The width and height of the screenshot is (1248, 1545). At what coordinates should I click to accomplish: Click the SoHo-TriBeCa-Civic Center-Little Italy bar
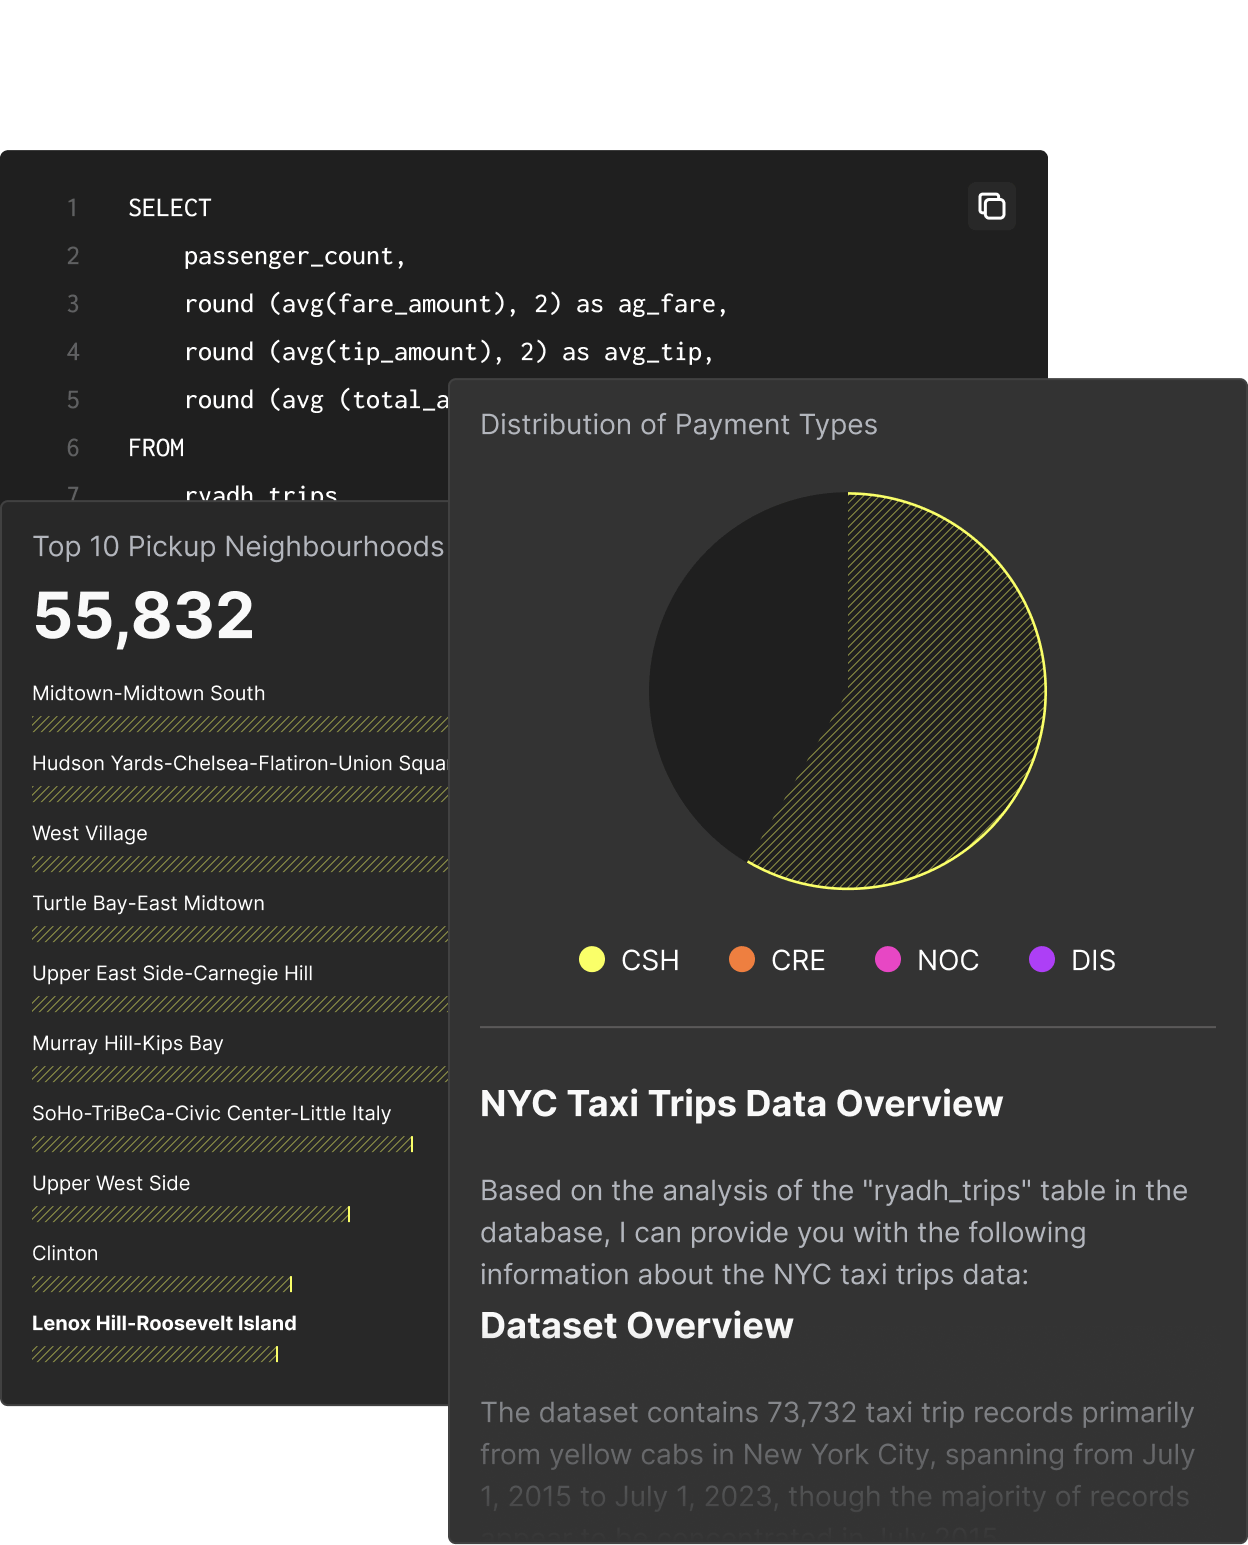click(x=222, y=1144)
